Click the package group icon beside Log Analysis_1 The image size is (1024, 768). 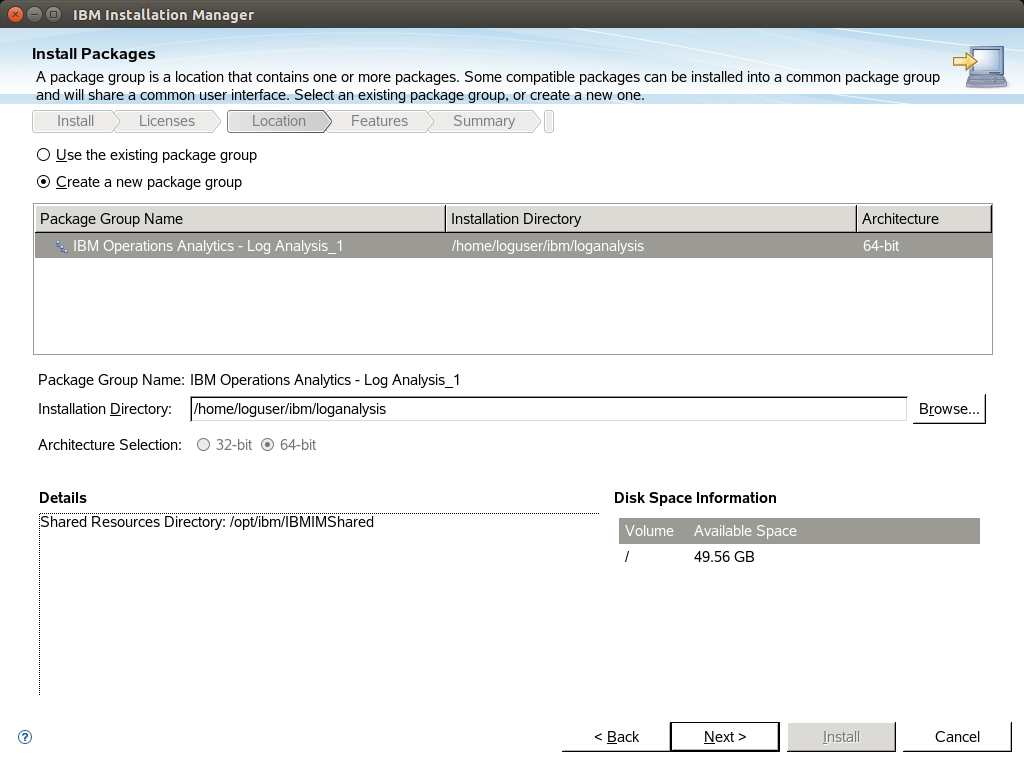(x=61, y=246)
